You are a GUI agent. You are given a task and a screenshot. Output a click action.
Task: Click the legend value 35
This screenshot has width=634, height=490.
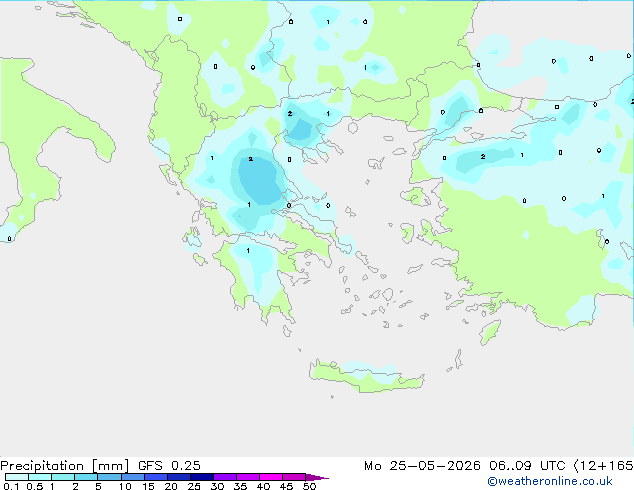(x=240, y=486)
